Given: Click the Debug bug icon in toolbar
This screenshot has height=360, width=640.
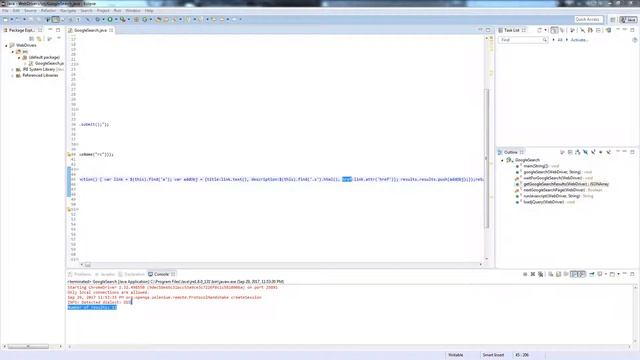Looking at the screenshot, I should pyautogui.click(x=98, y=19).
